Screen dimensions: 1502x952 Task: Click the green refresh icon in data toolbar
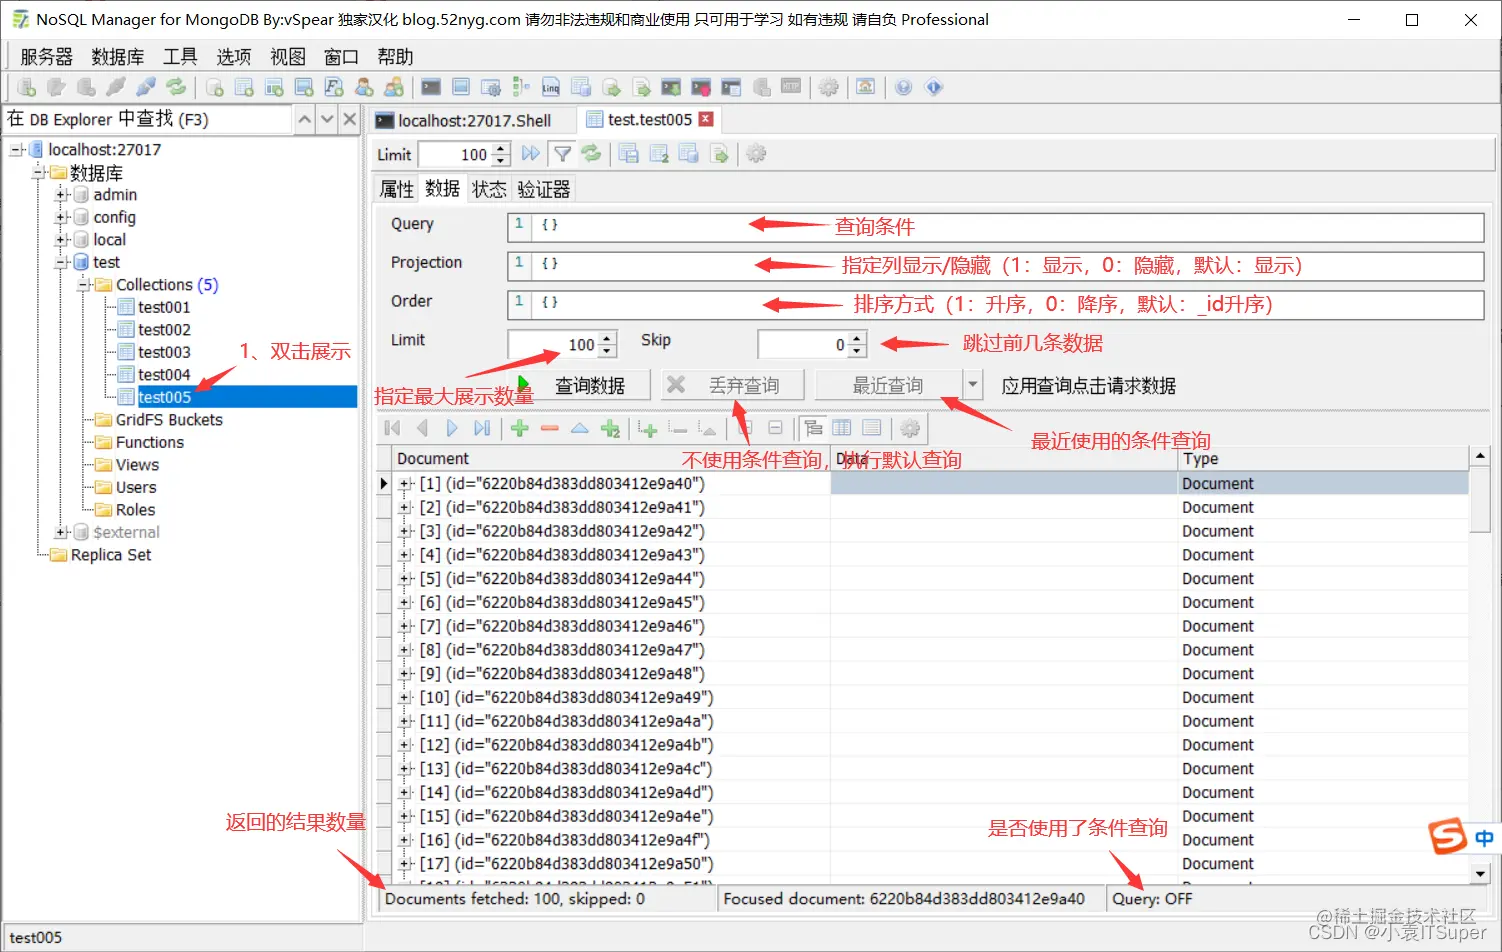pyautogui.click(x=592, y=154)
